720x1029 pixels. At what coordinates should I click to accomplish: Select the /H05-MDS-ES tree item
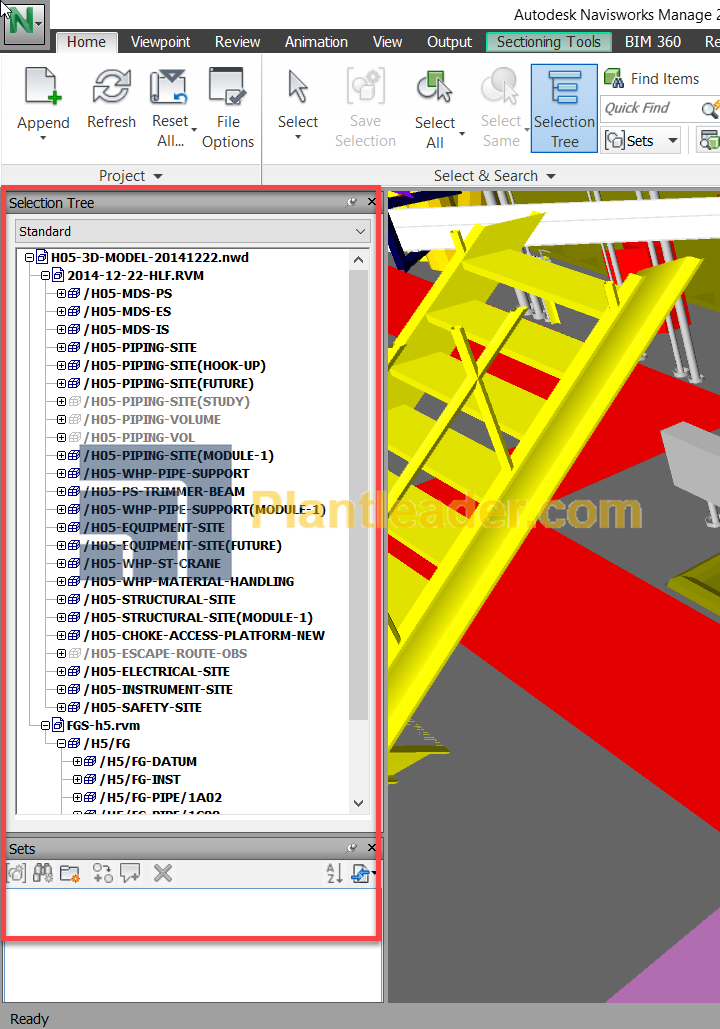point(127,312)
